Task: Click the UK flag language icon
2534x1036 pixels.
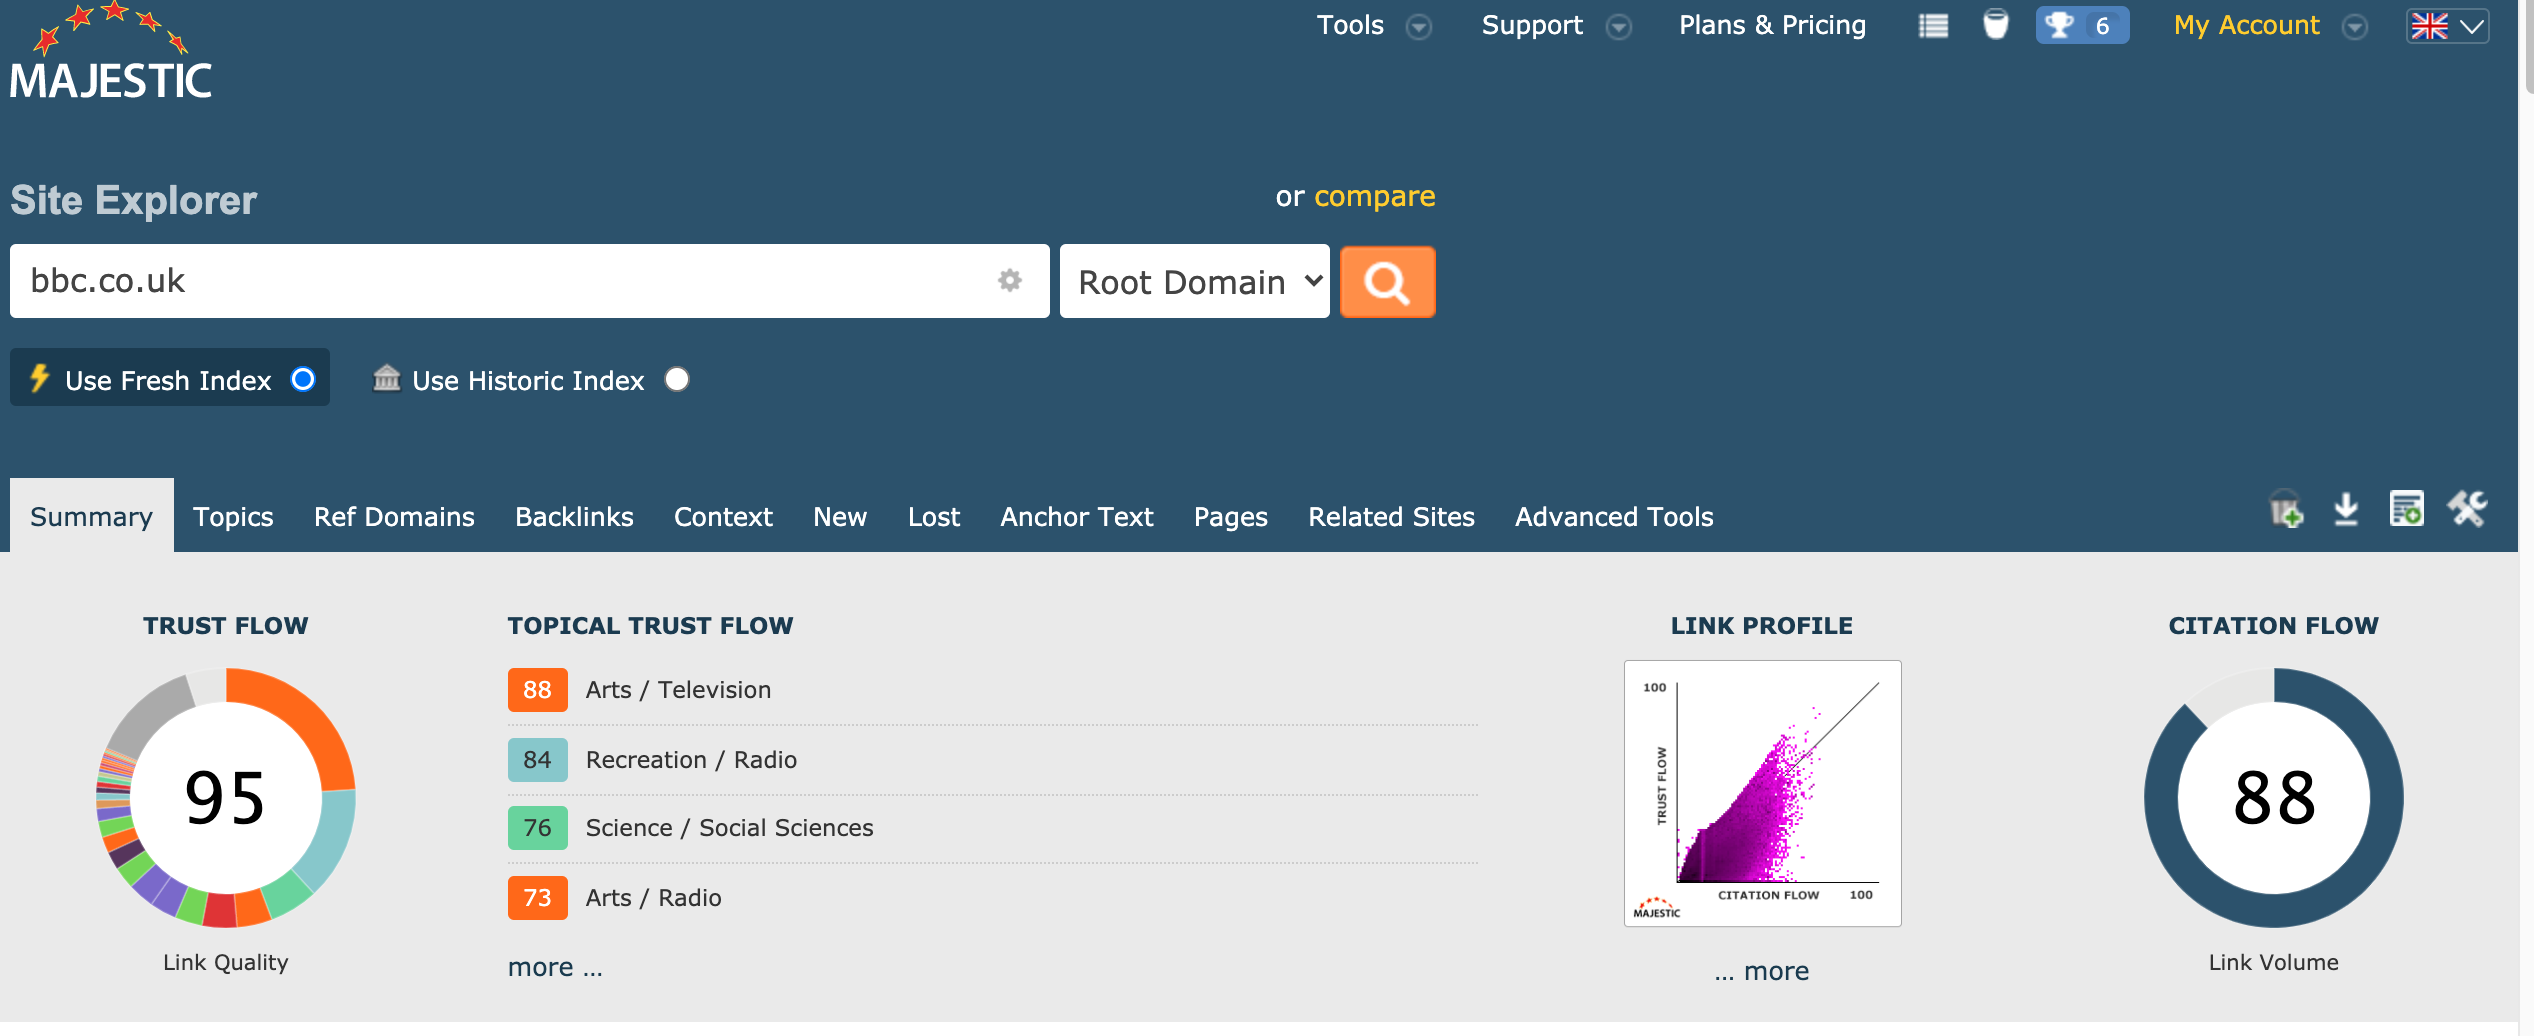Action: (2429, 26)
